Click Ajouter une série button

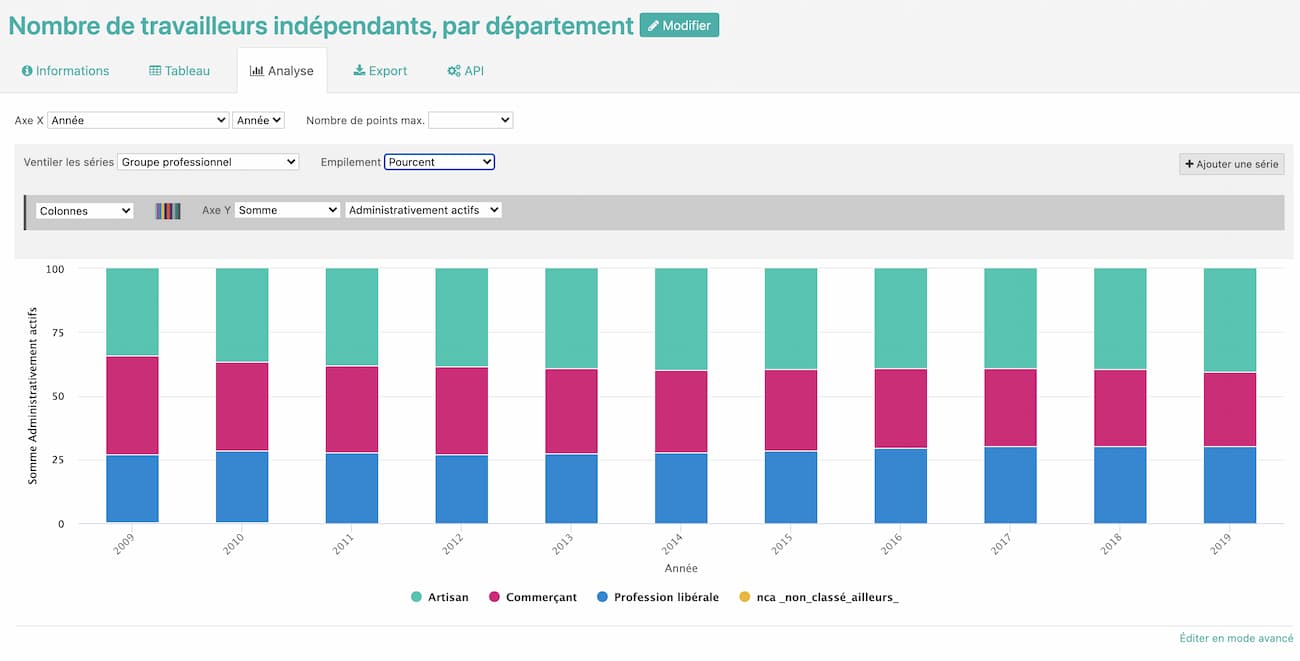[1231, 164]
